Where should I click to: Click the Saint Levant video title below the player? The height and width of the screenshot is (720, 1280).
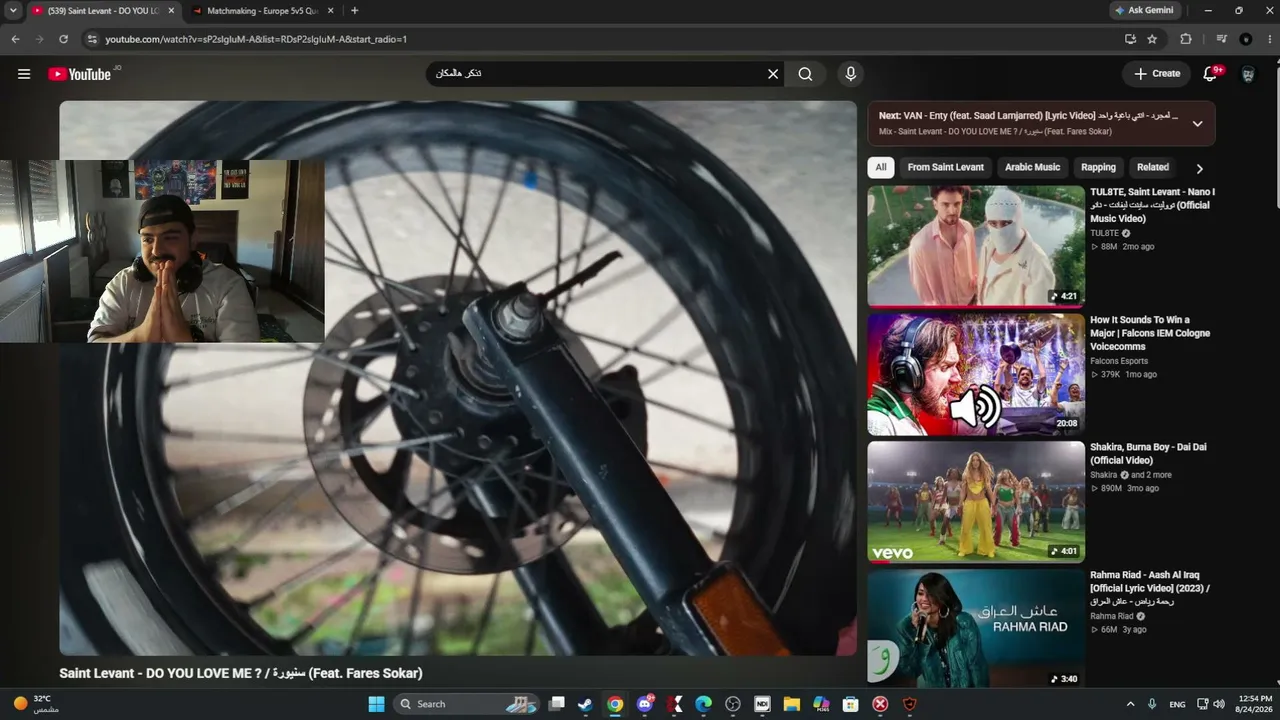(241, 673)
